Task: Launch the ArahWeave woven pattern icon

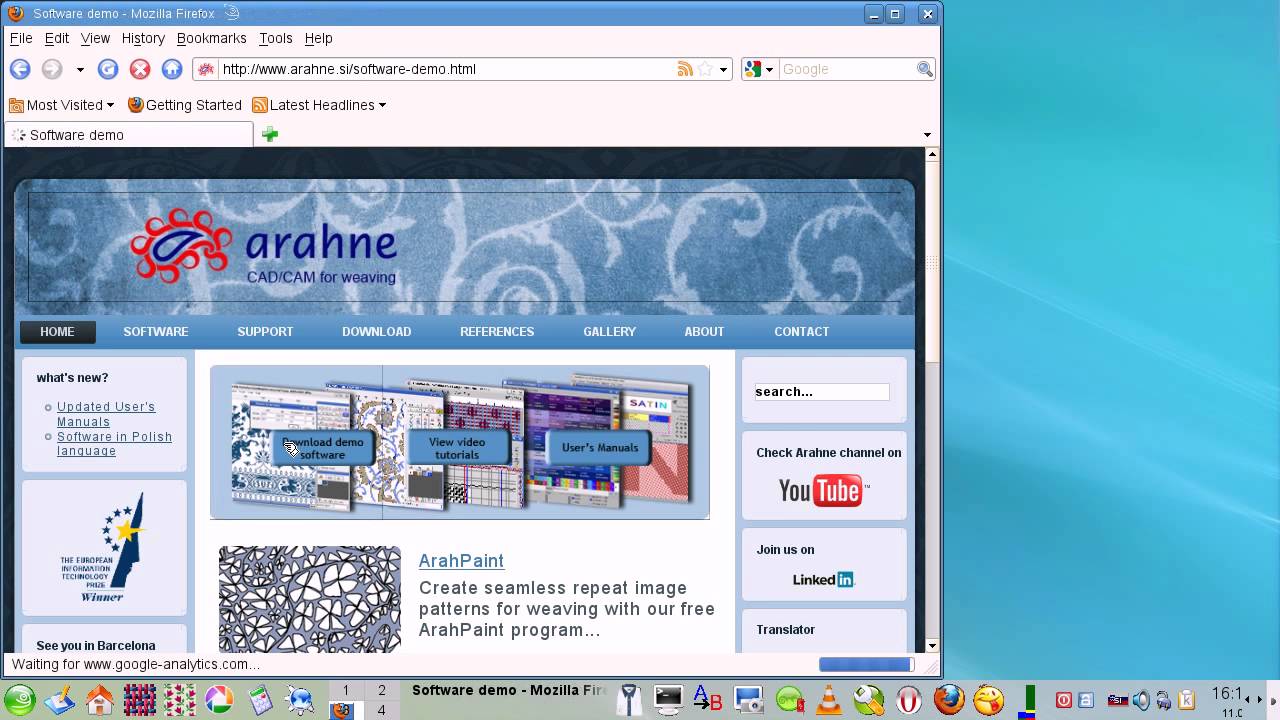Action: coord(140,700)
